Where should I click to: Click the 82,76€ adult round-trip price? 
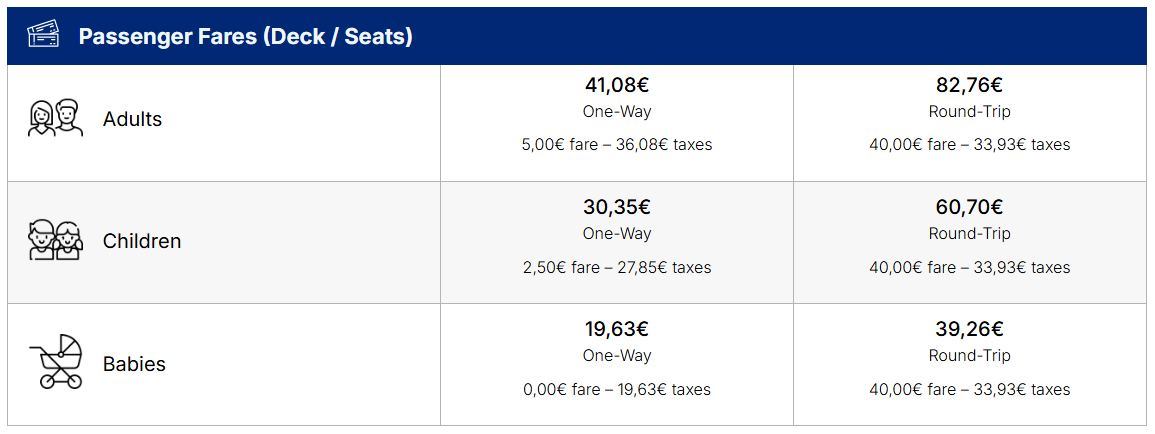[969, 85]
